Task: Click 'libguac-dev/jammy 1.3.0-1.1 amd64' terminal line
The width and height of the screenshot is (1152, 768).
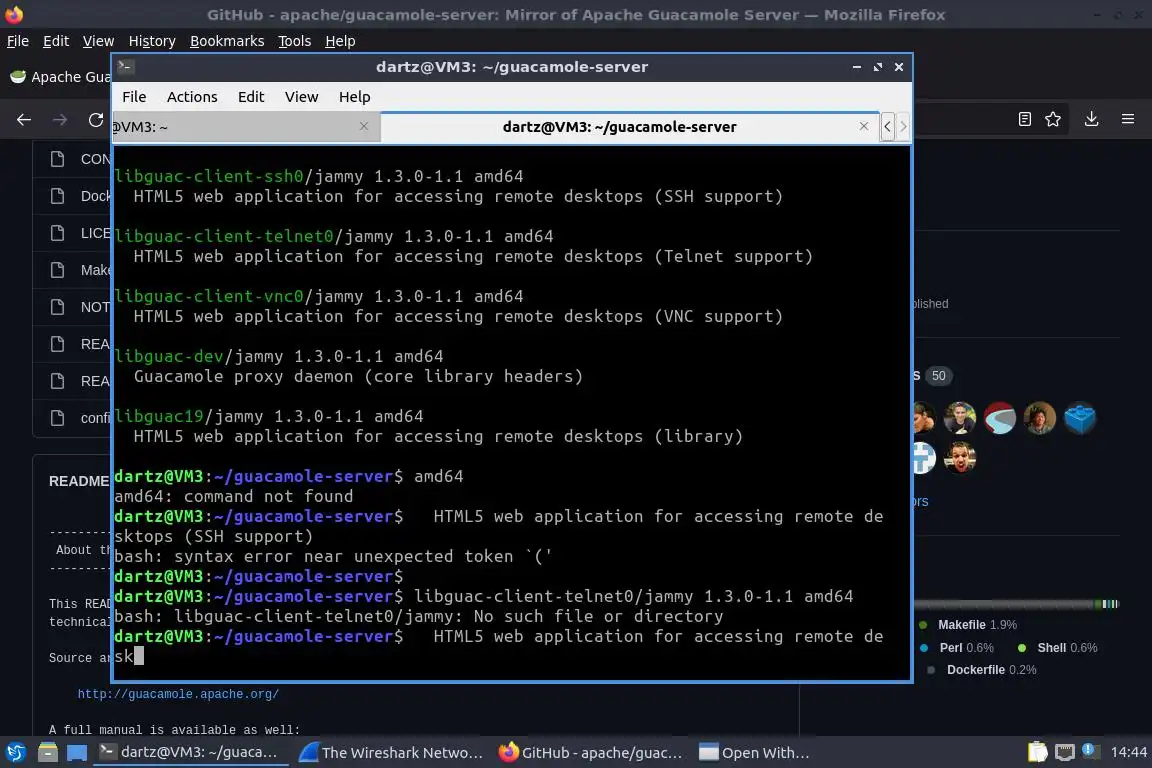Action: [x=279, y=356]
